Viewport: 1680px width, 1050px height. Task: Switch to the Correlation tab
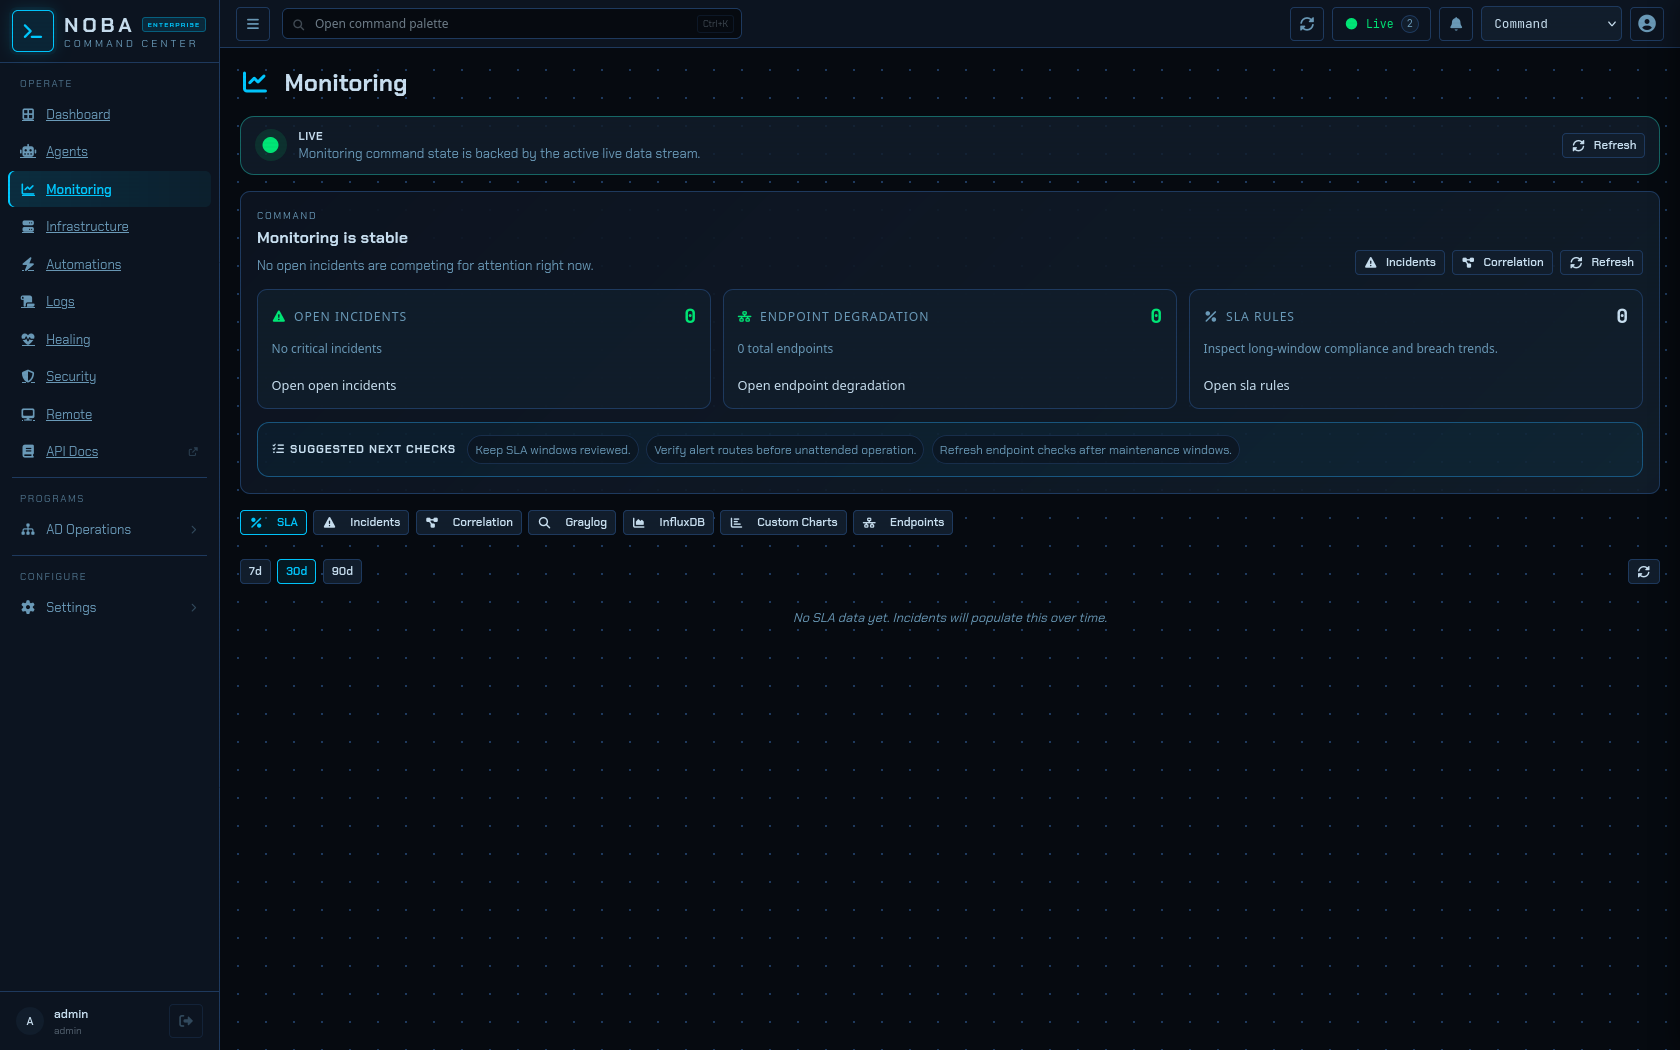469,523
